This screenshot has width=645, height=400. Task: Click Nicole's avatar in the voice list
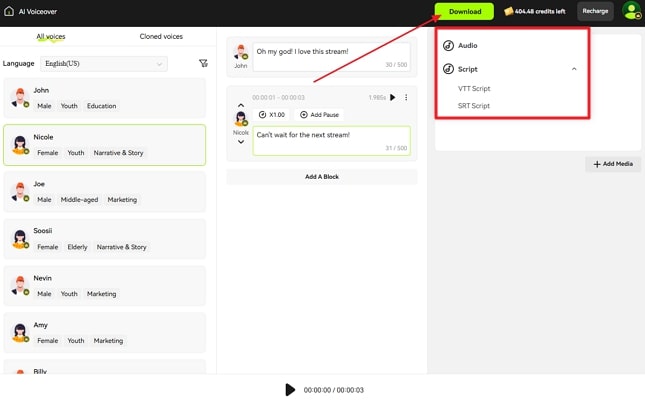tap(20, 144)
